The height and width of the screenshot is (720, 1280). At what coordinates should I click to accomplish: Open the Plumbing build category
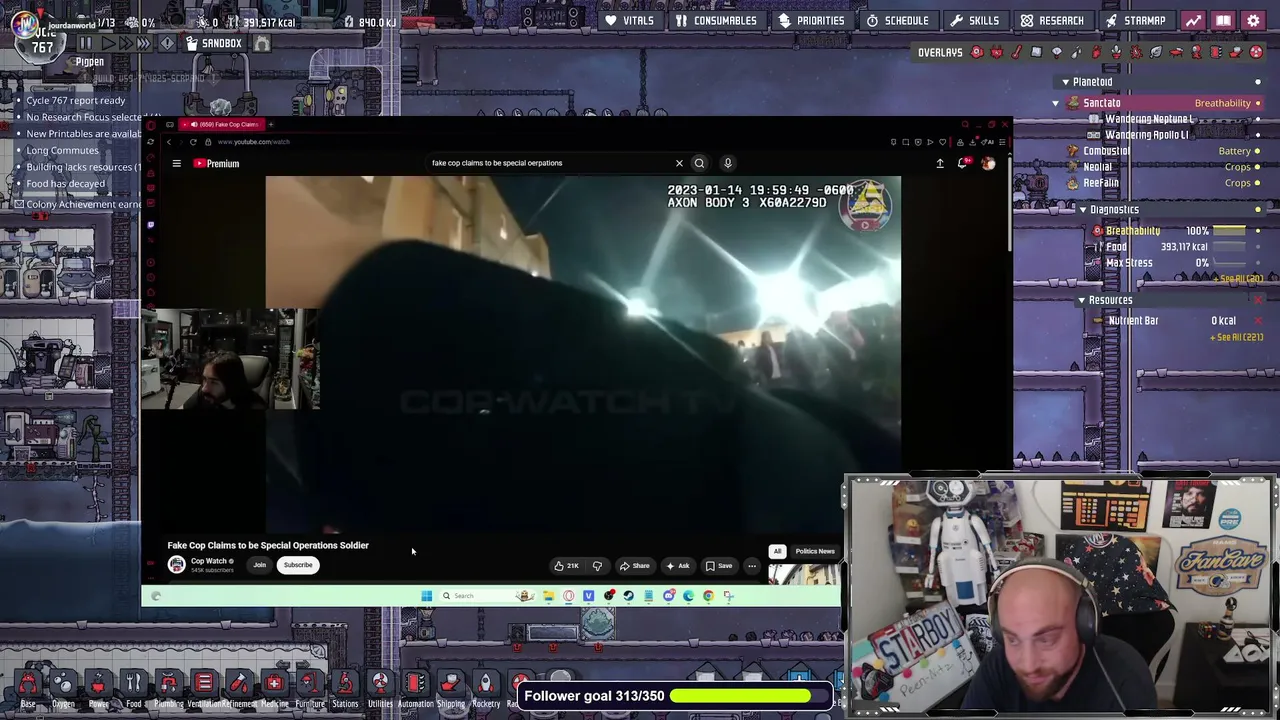pyautogui.click(x=169, y=688)
